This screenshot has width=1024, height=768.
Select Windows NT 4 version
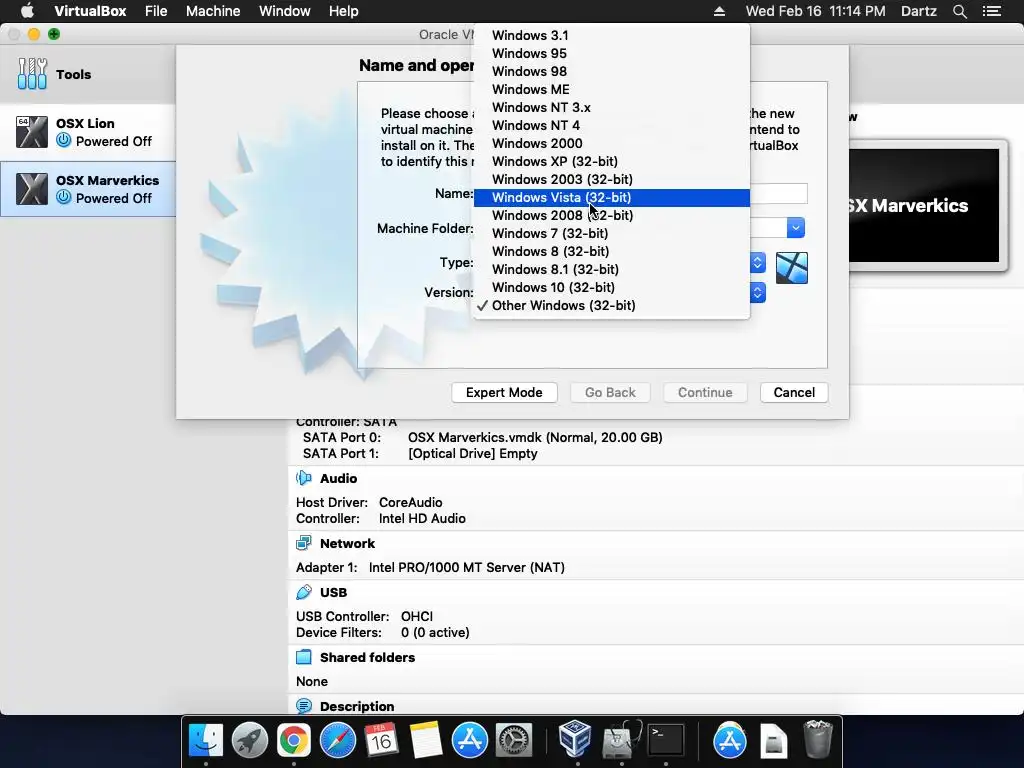coord(611,125)
